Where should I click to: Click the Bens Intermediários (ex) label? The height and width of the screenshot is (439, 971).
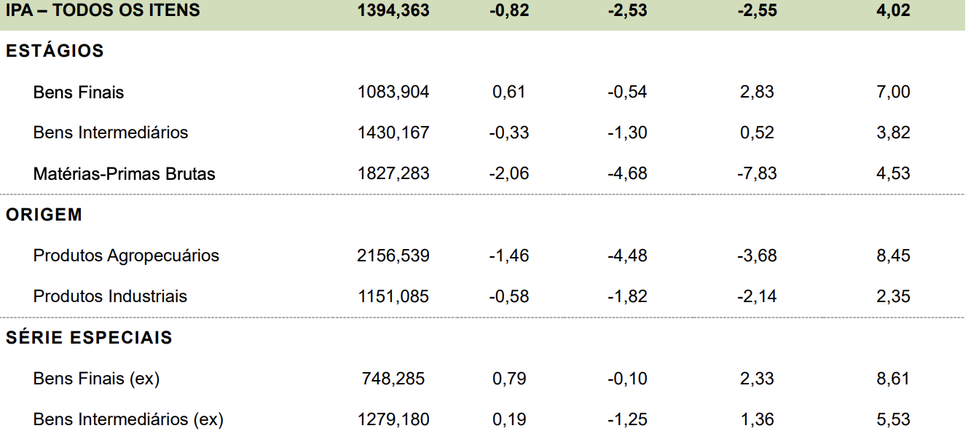[128, 419]
